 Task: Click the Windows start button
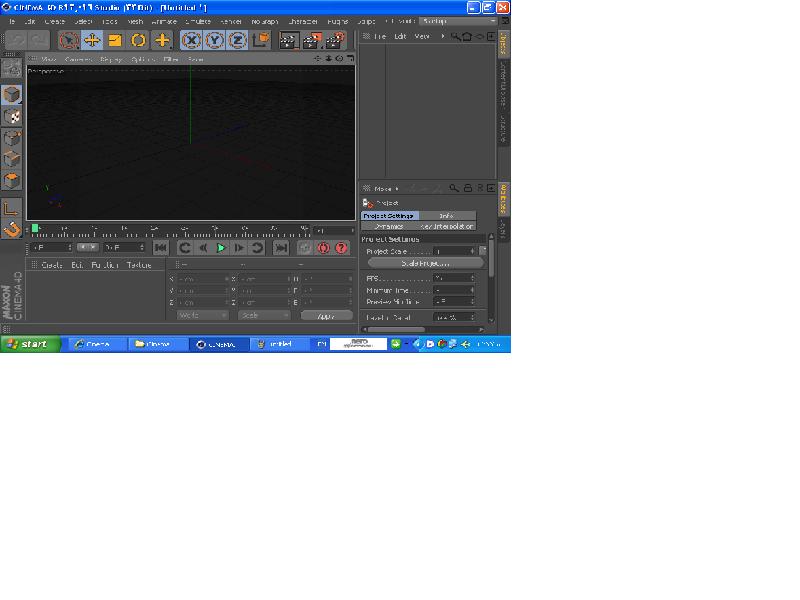(x=30, y=344)
